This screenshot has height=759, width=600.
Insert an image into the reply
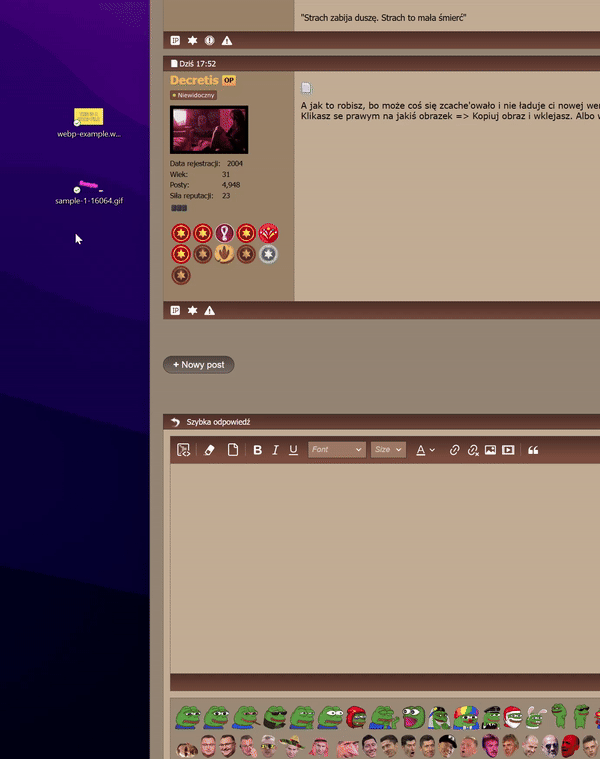click(x=490, y=450)
